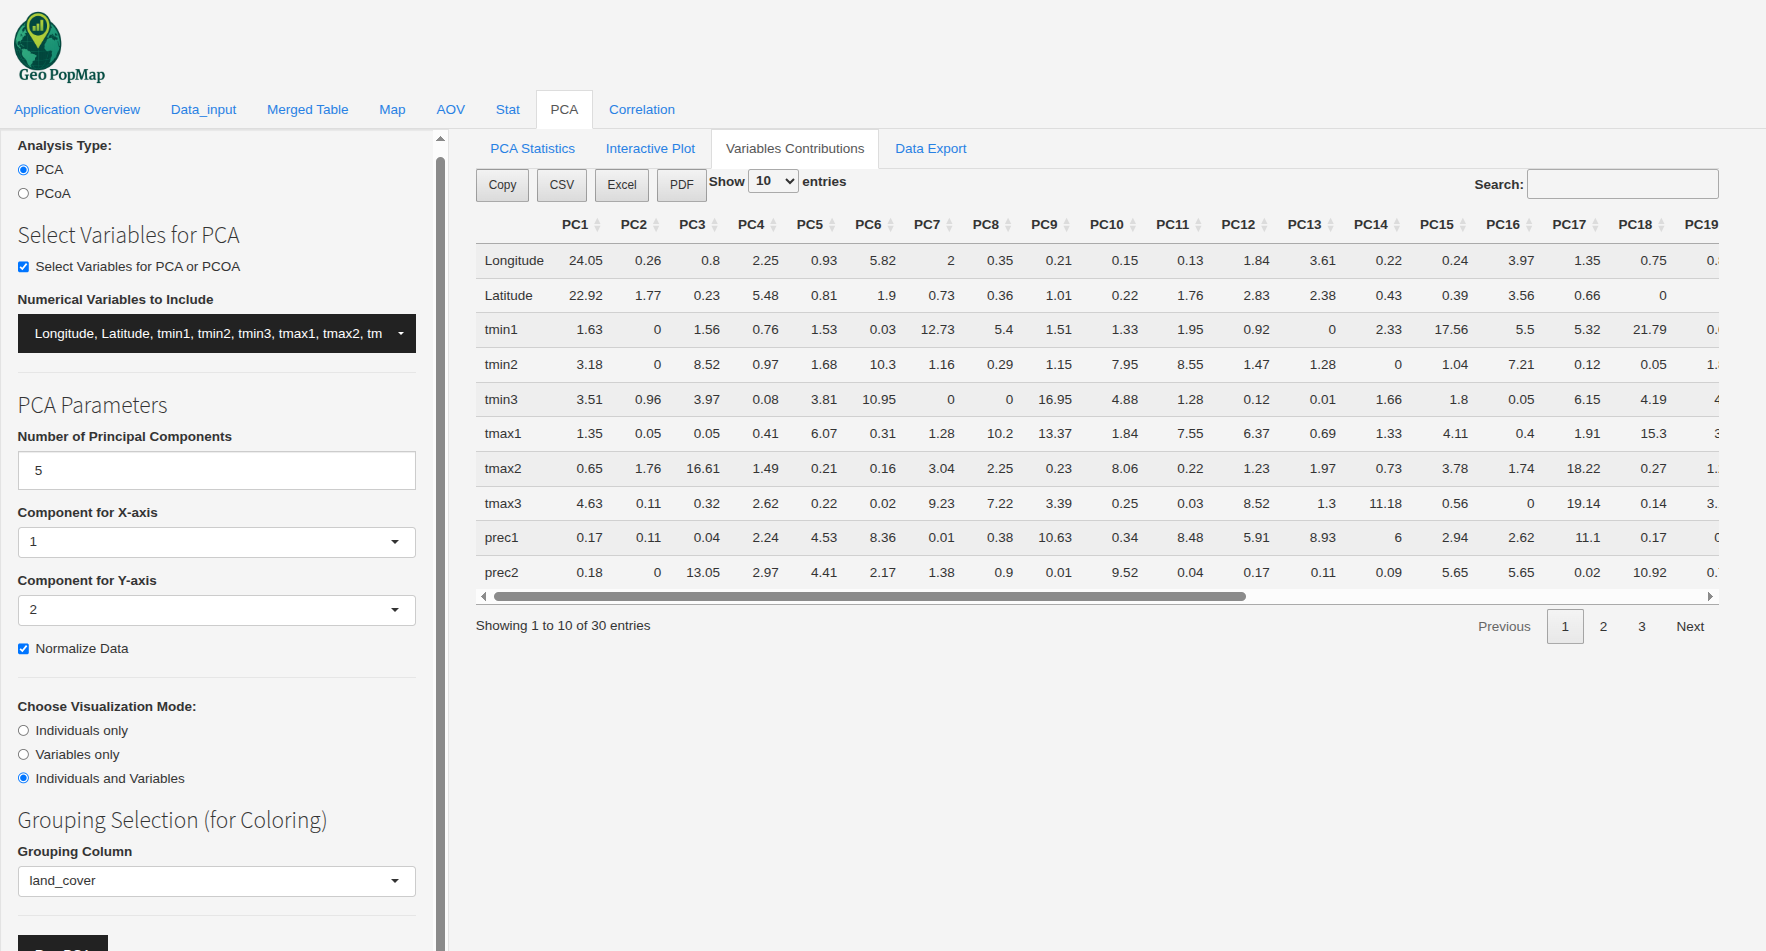Open Data Export subtab
Viewport: 1766px width, 951px height.
pos(931,149)
